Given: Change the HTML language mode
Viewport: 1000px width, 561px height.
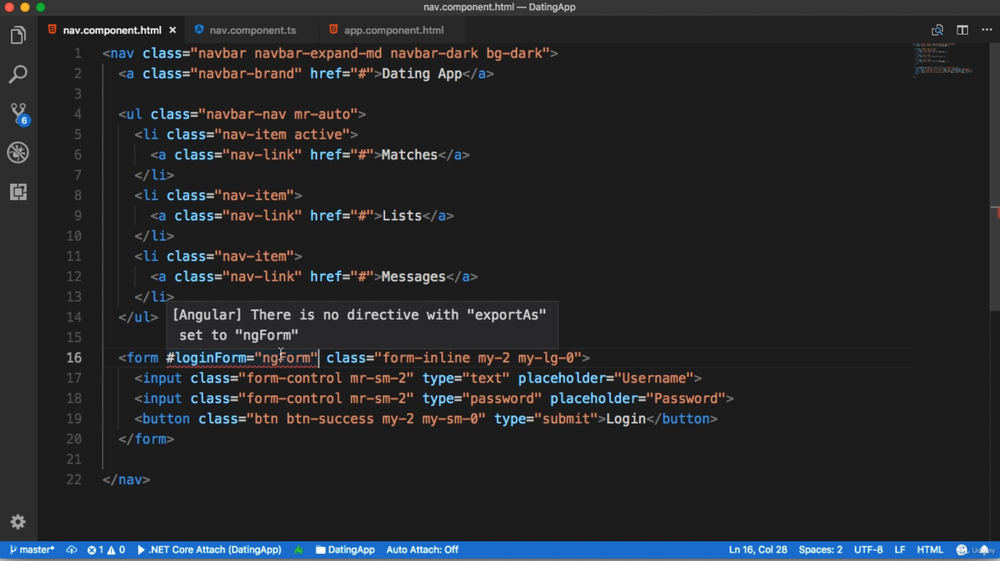Looking at the screenshot, I should tap(930, 550).
